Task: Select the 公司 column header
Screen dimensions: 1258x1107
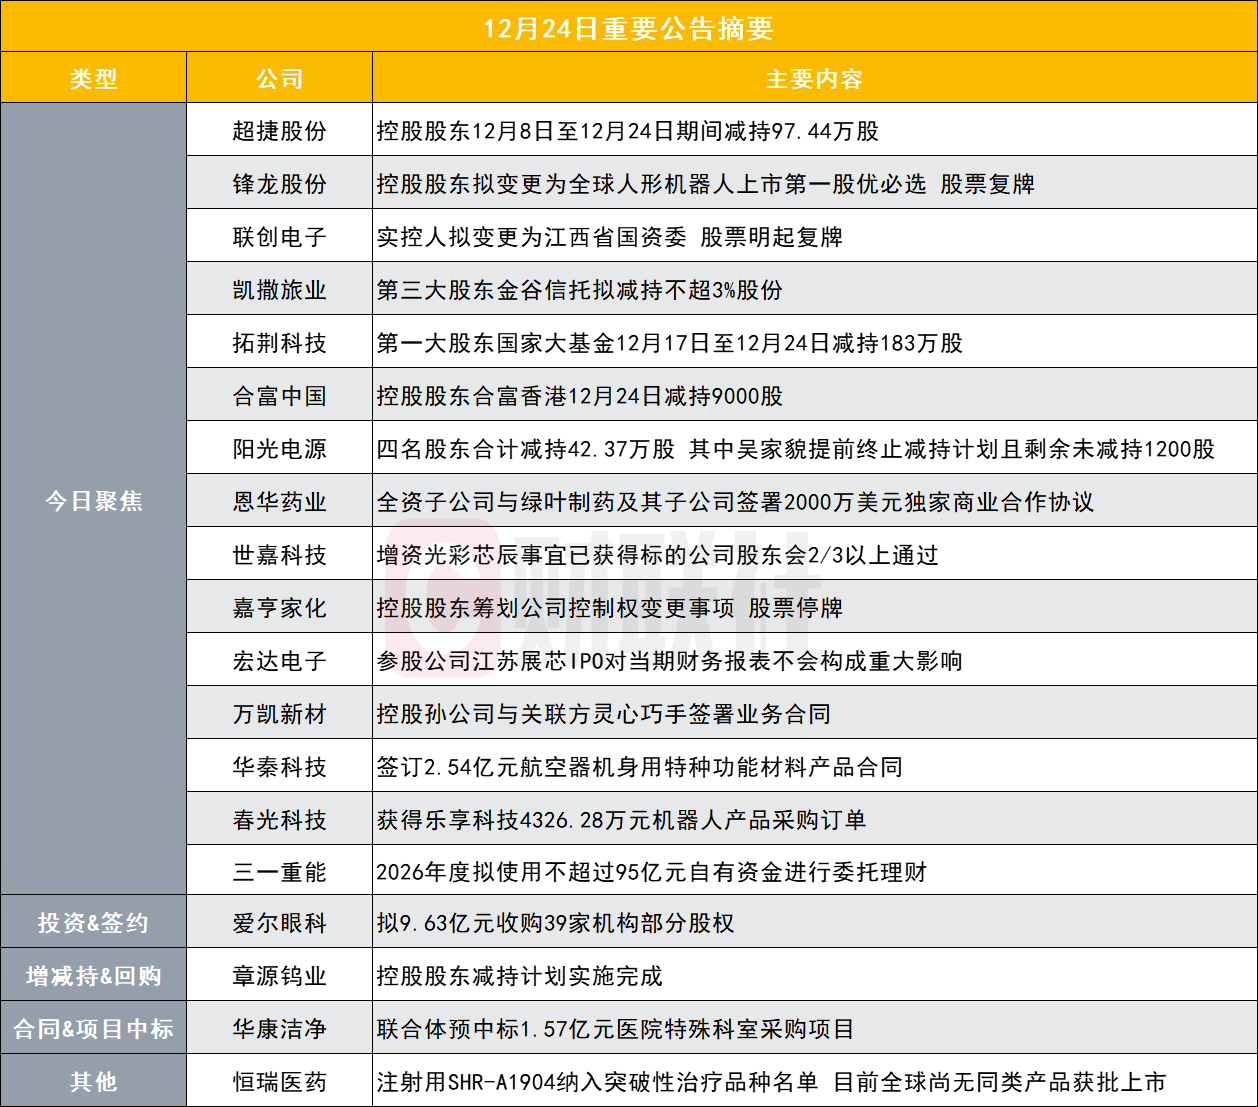Action: tap(279, 77)
